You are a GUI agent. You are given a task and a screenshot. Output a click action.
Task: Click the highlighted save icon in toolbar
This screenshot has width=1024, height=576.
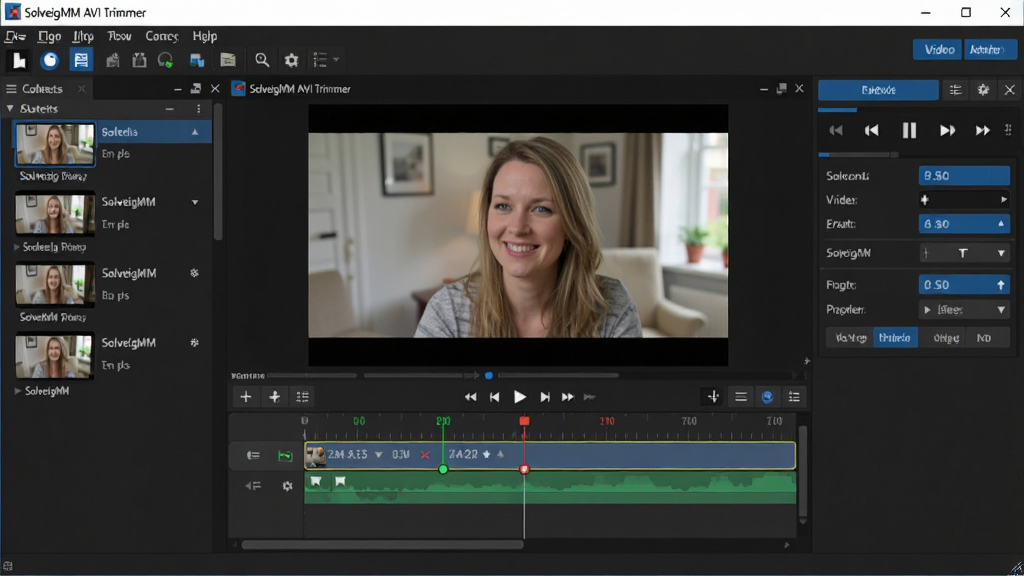tap(81, 60)
